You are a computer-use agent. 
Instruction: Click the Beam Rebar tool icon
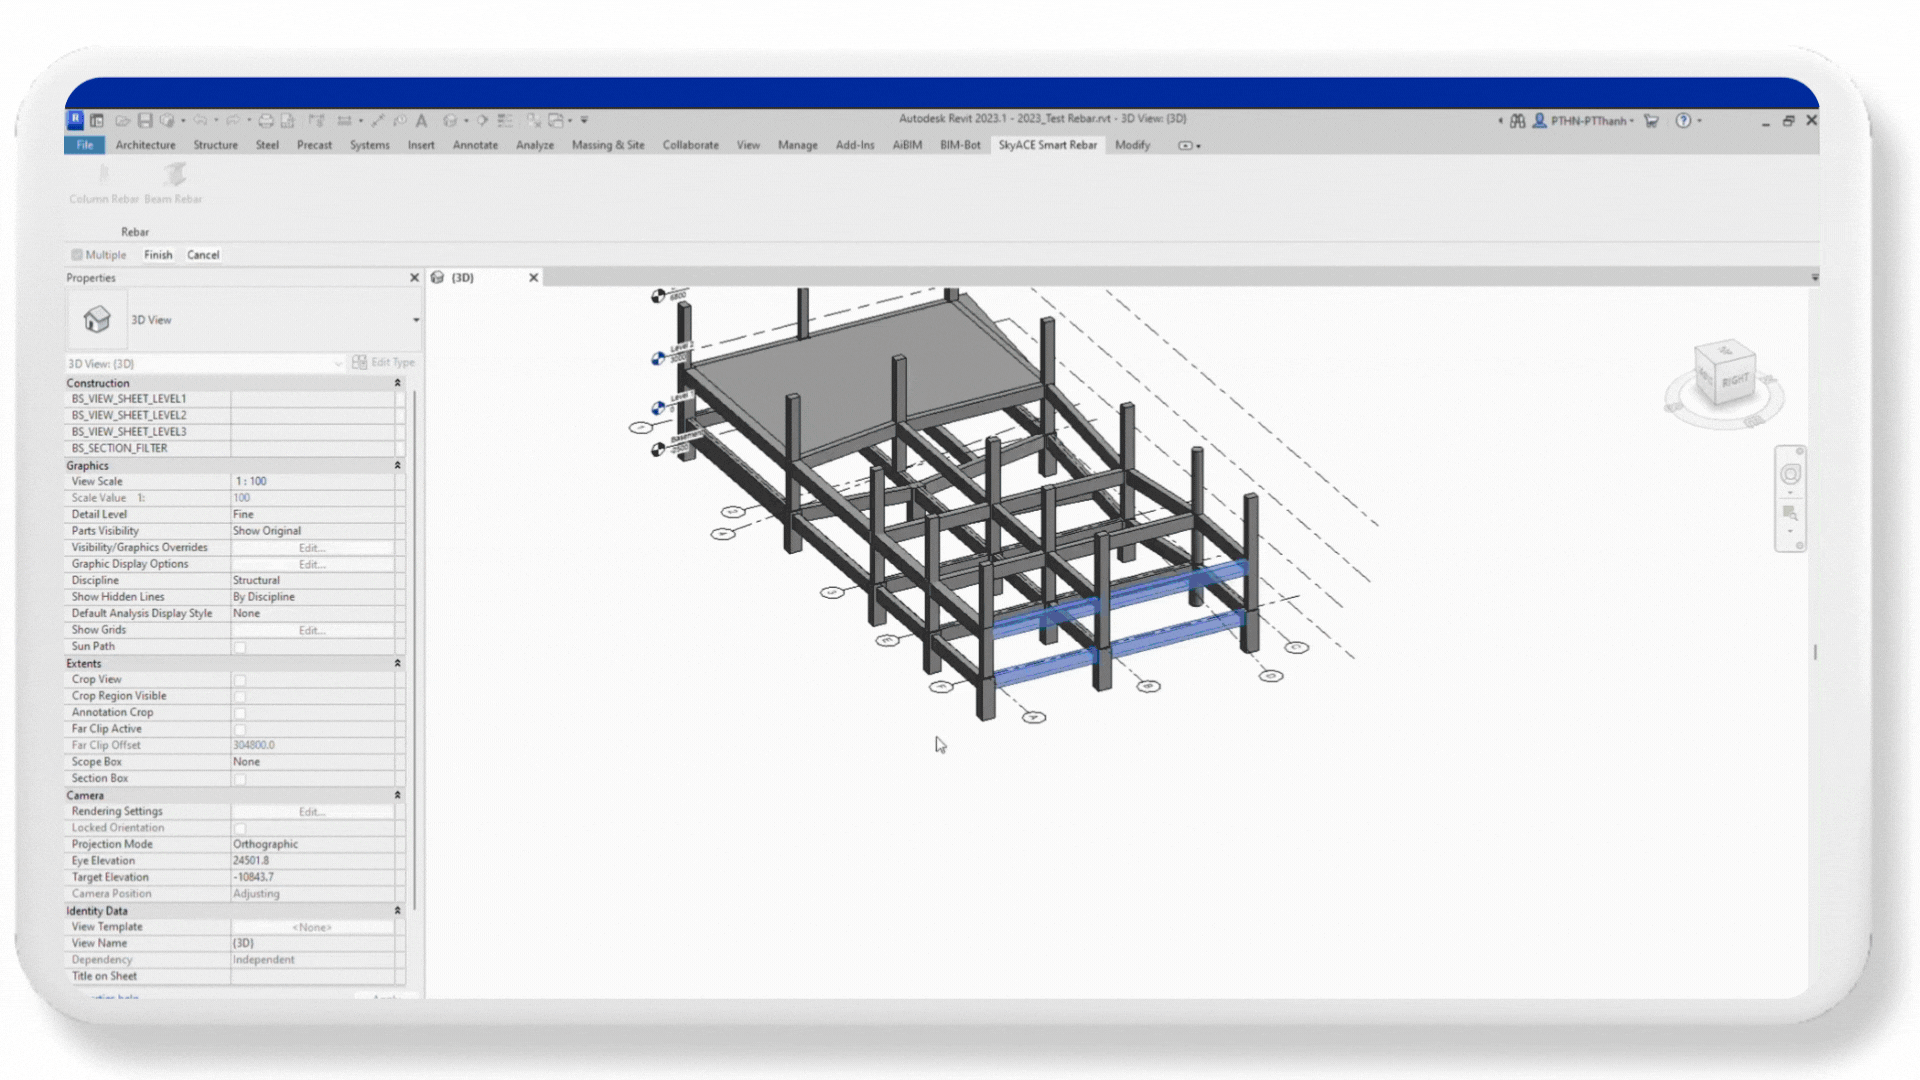[175, 175]
